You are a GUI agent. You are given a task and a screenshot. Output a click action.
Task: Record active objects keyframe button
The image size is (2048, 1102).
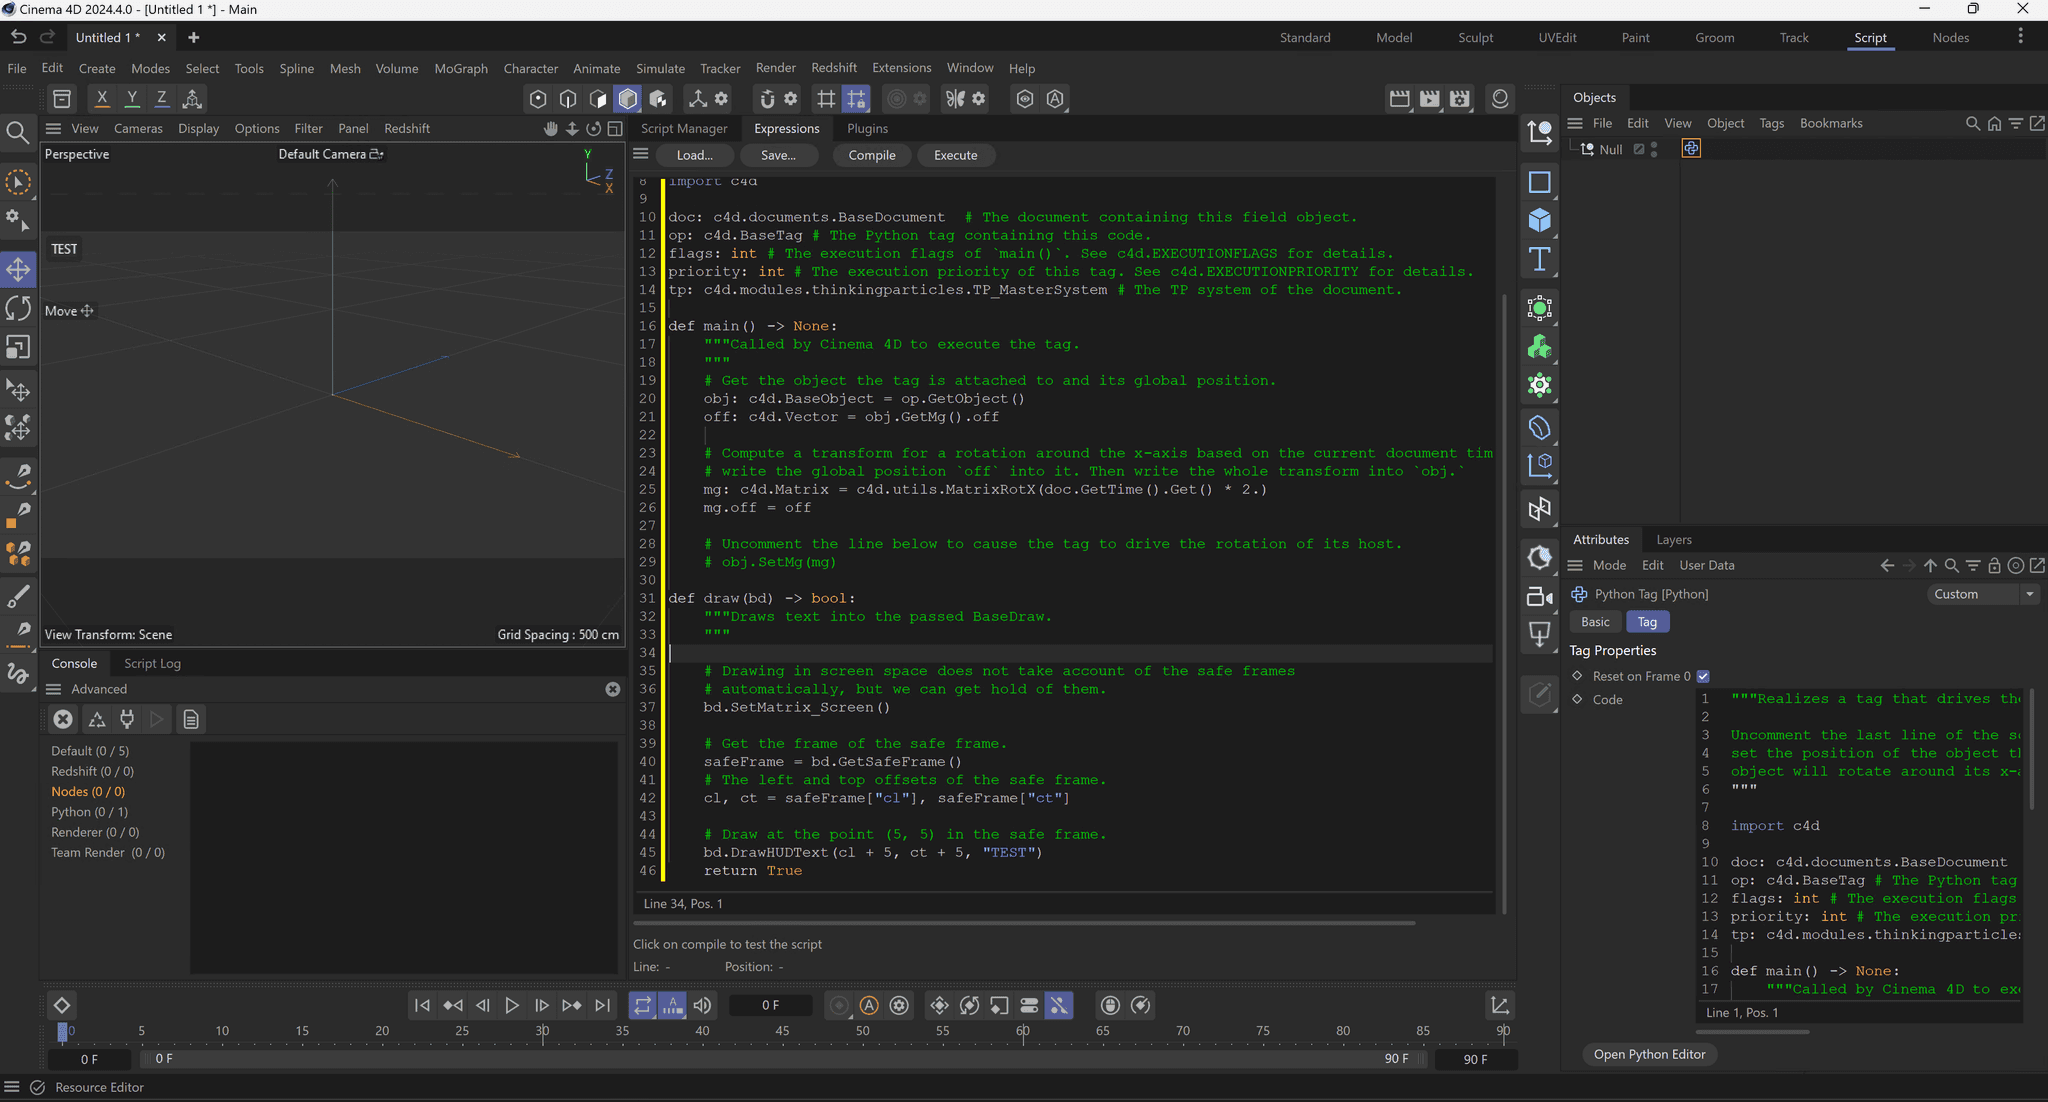pyautogui.click(x=839, y=1005)
